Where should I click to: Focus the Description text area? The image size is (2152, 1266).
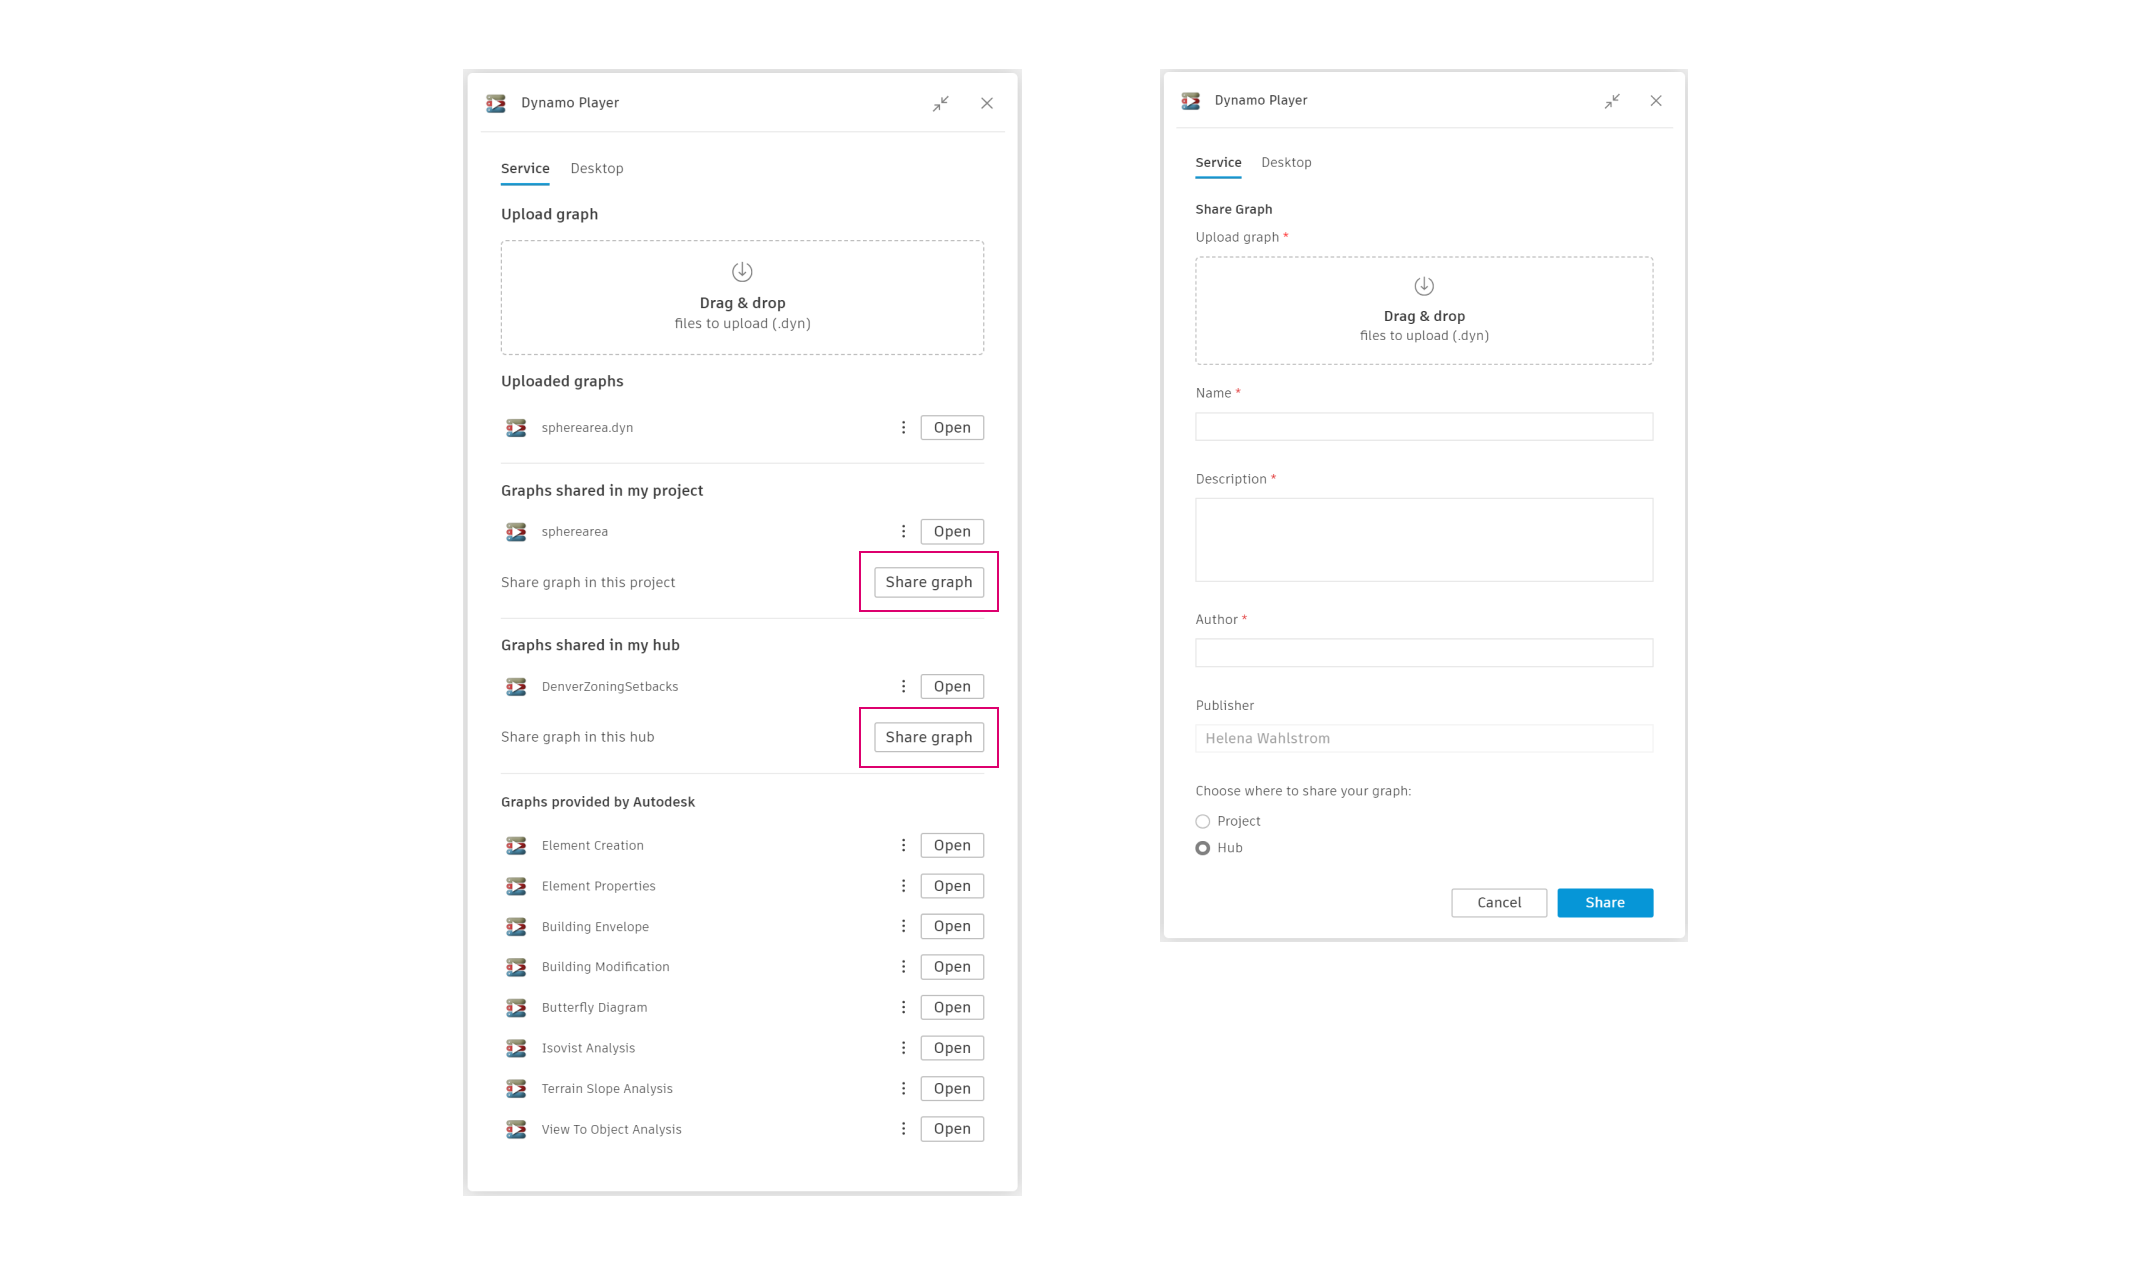[x=1424, y=540]
